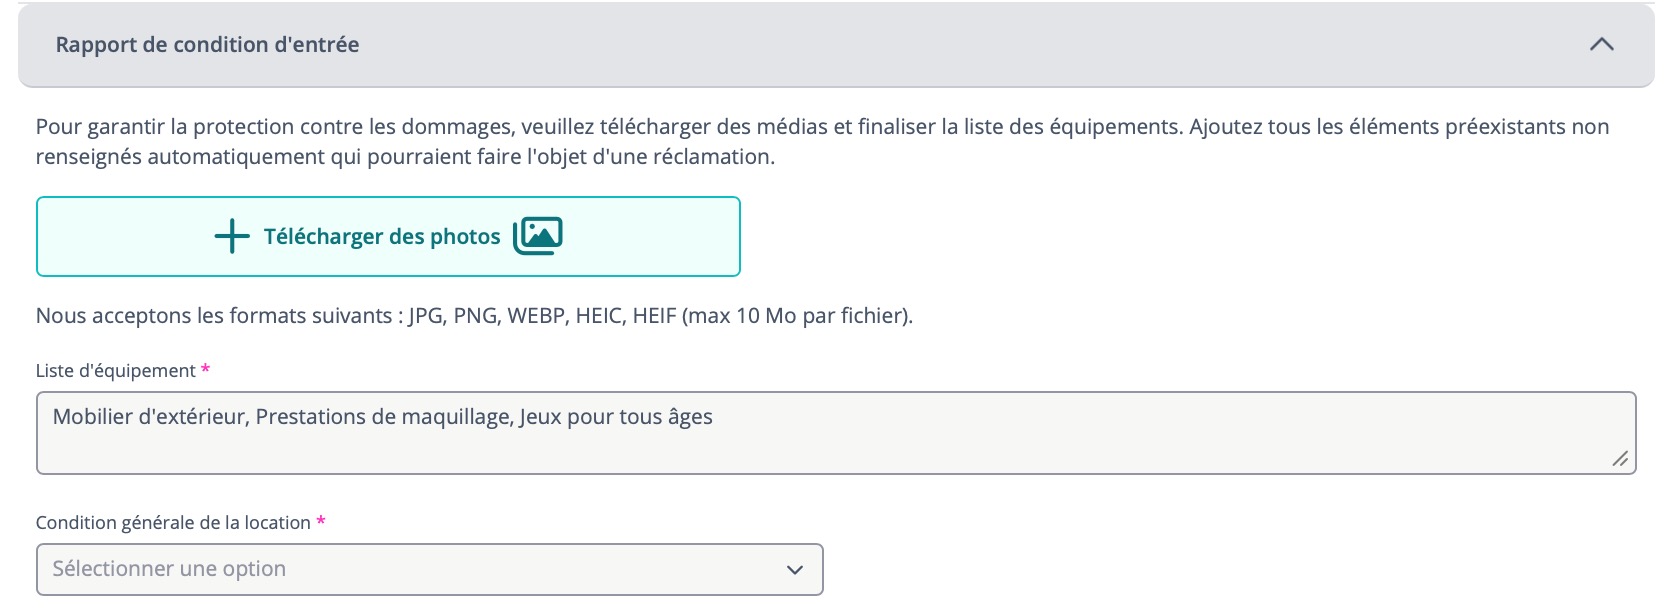The width and height of the screenshot is (1672, 610).
Task: Click the "Condition générale de la location" label
Action: [173, 523]
